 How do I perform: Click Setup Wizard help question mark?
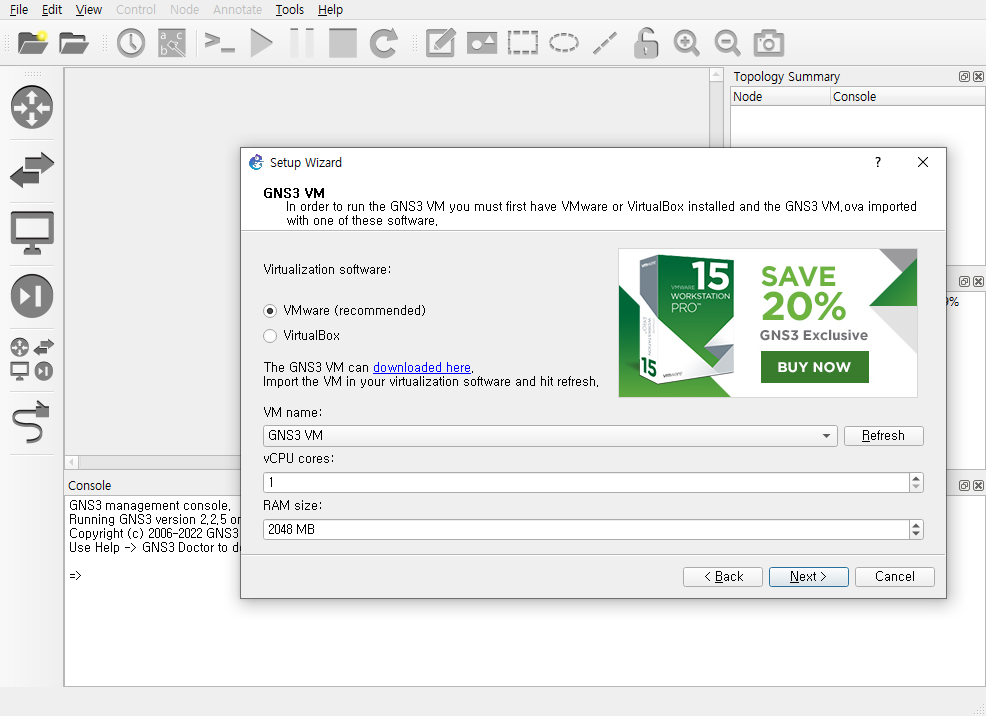[x=878, y=162]
